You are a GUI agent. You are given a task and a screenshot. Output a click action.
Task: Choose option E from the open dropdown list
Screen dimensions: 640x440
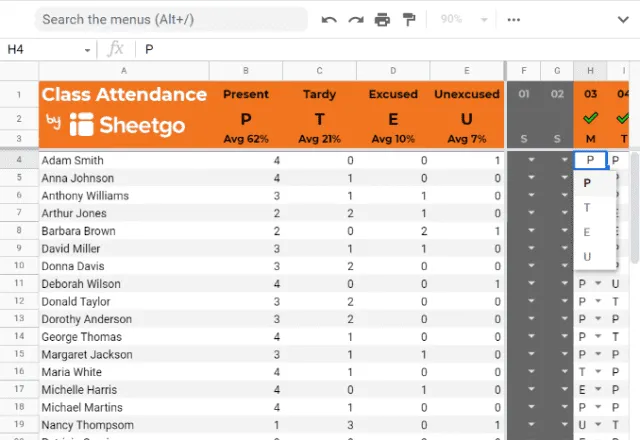coord(587,232)
